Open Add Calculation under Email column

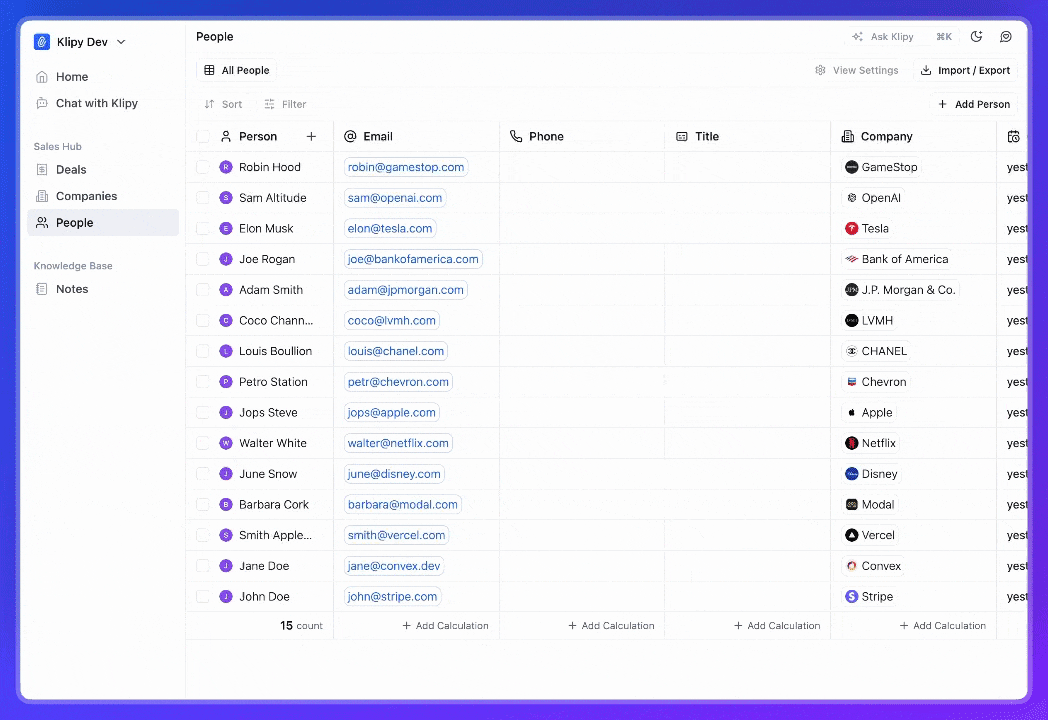pos(445,626)
